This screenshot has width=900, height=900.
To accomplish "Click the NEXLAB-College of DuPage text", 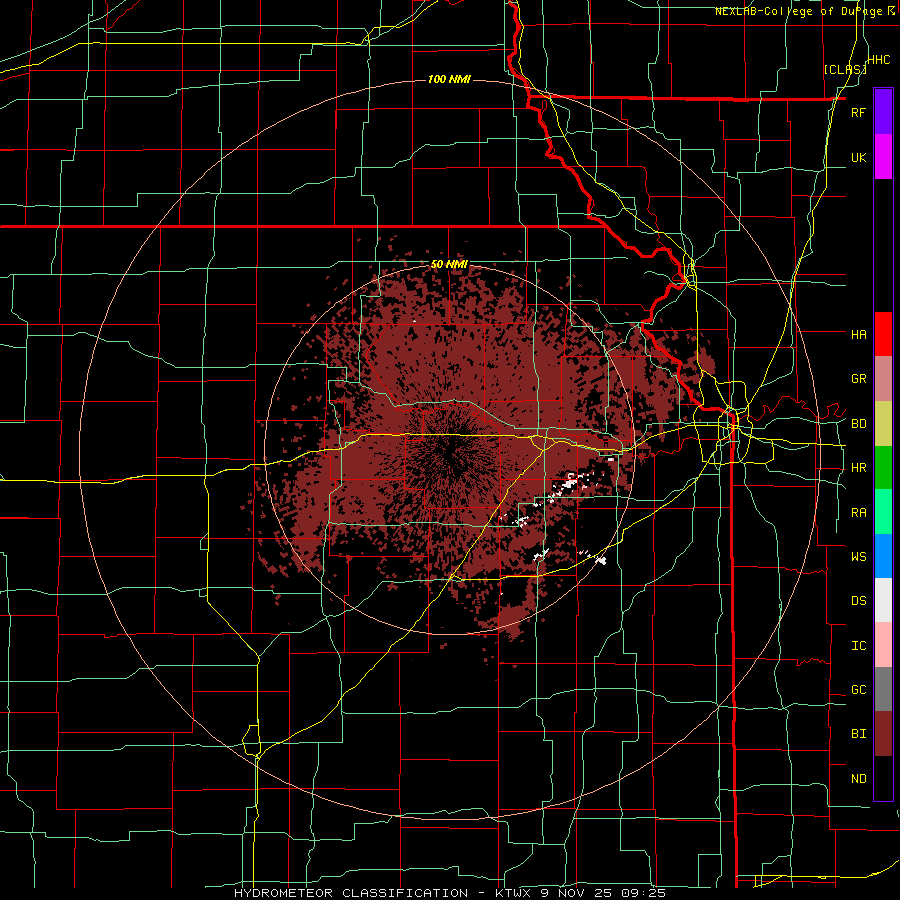I will point(798,11).
